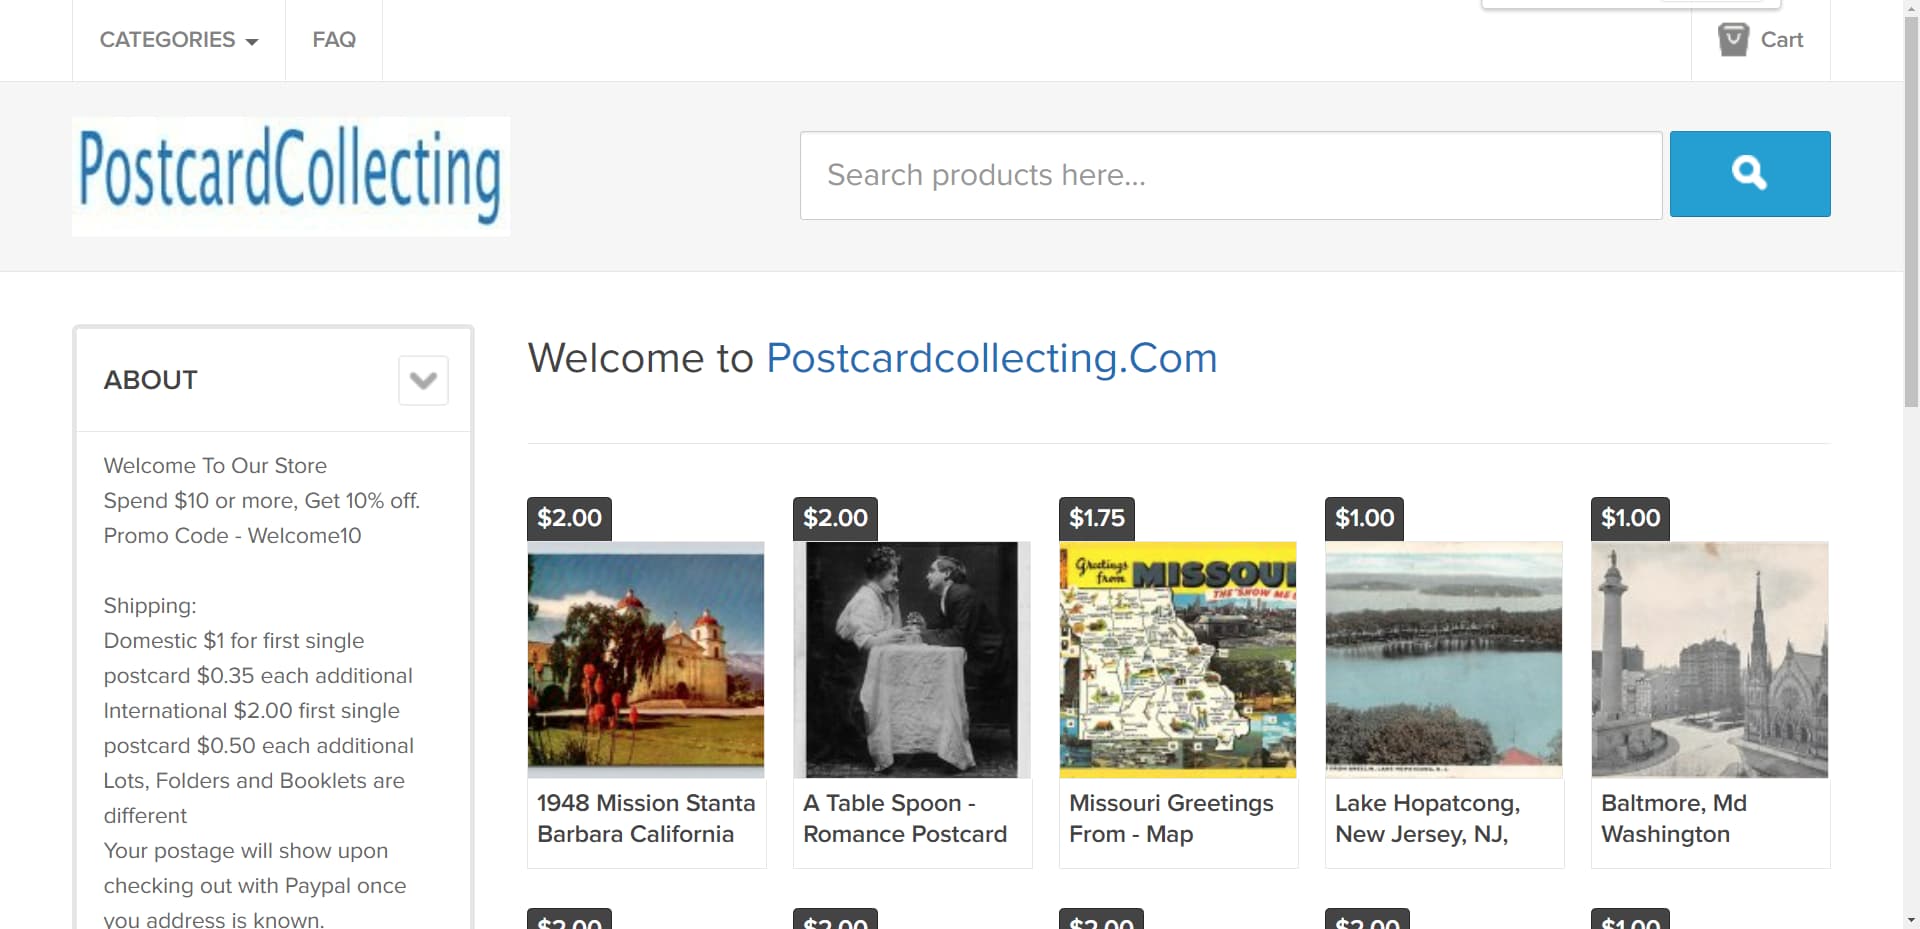1920x929 pixels.
Task: Click the magnifying glass search button
Action: 1749,174
